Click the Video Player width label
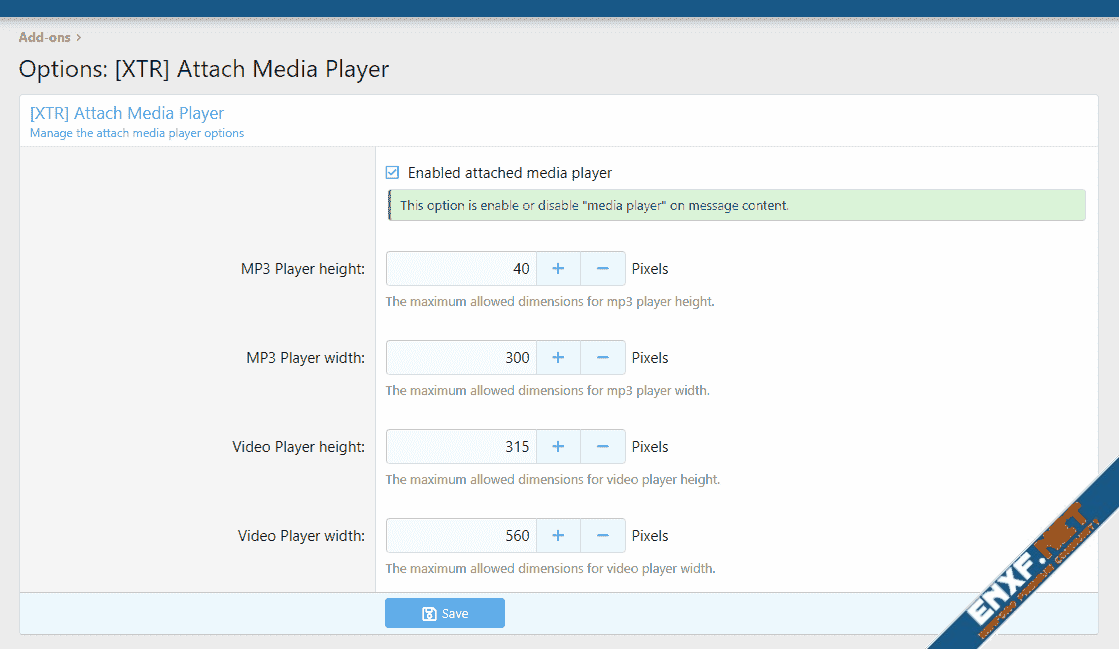This screenshot has height=649, width=1119. [301, 536]
